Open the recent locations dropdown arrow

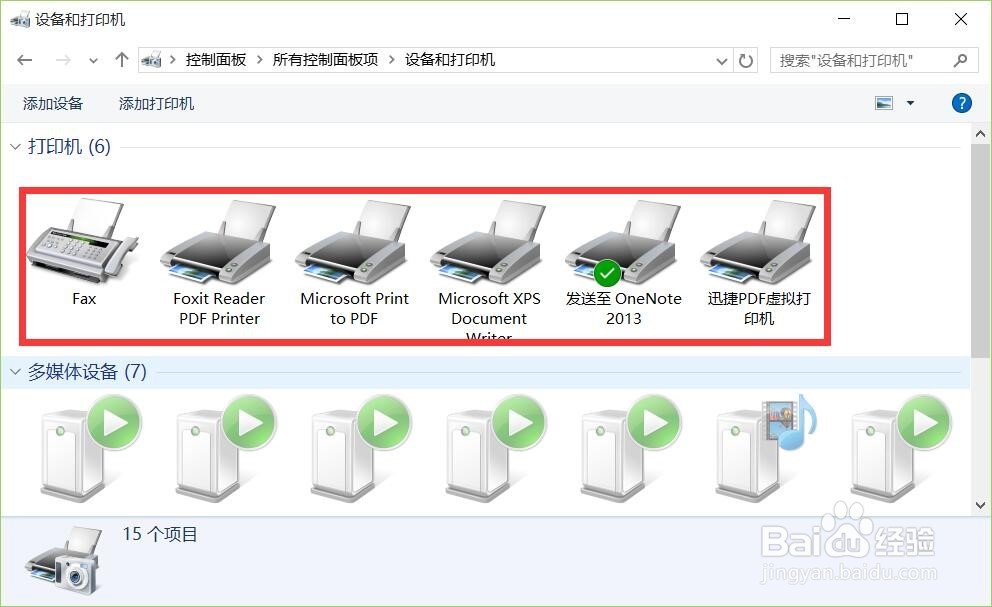click(x=94, y=61)
